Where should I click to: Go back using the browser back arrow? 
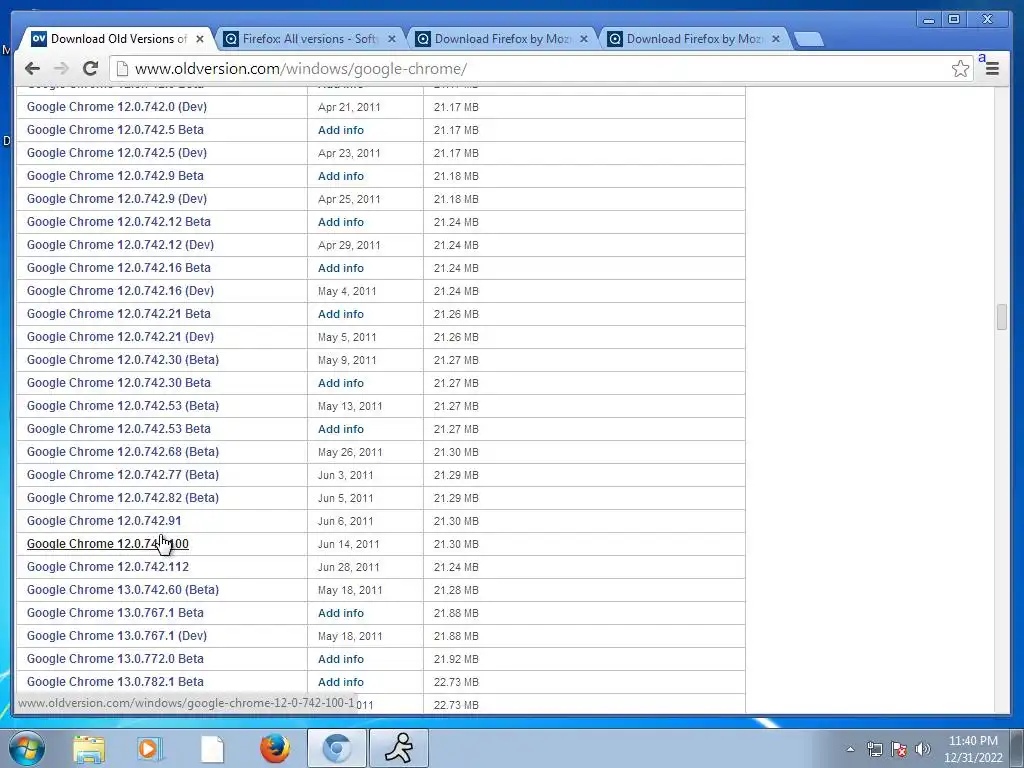pos(32,68)
